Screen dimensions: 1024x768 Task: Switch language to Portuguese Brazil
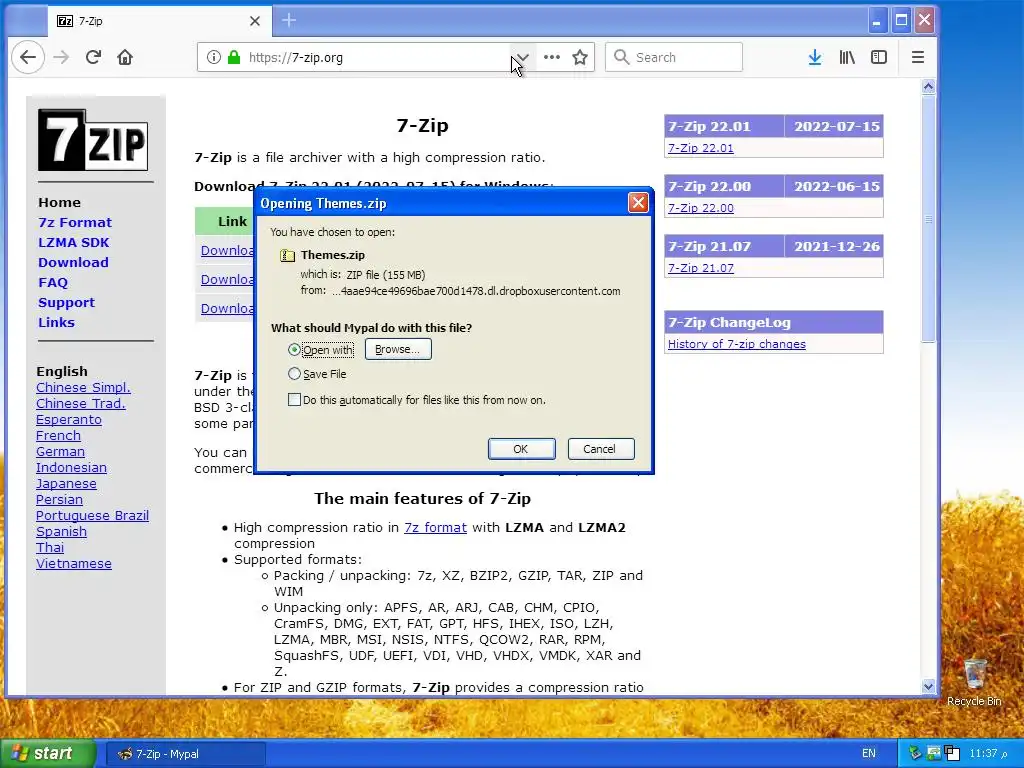(x=92, y=515)
